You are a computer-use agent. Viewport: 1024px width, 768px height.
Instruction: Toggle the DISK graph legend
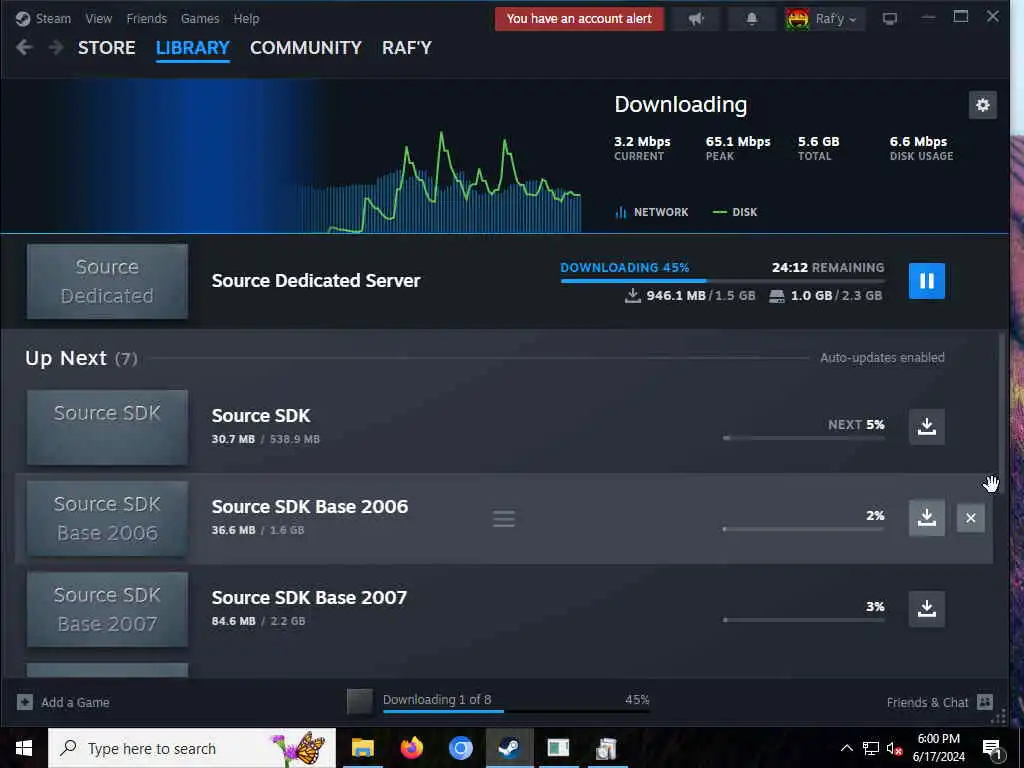click(735, 212)
